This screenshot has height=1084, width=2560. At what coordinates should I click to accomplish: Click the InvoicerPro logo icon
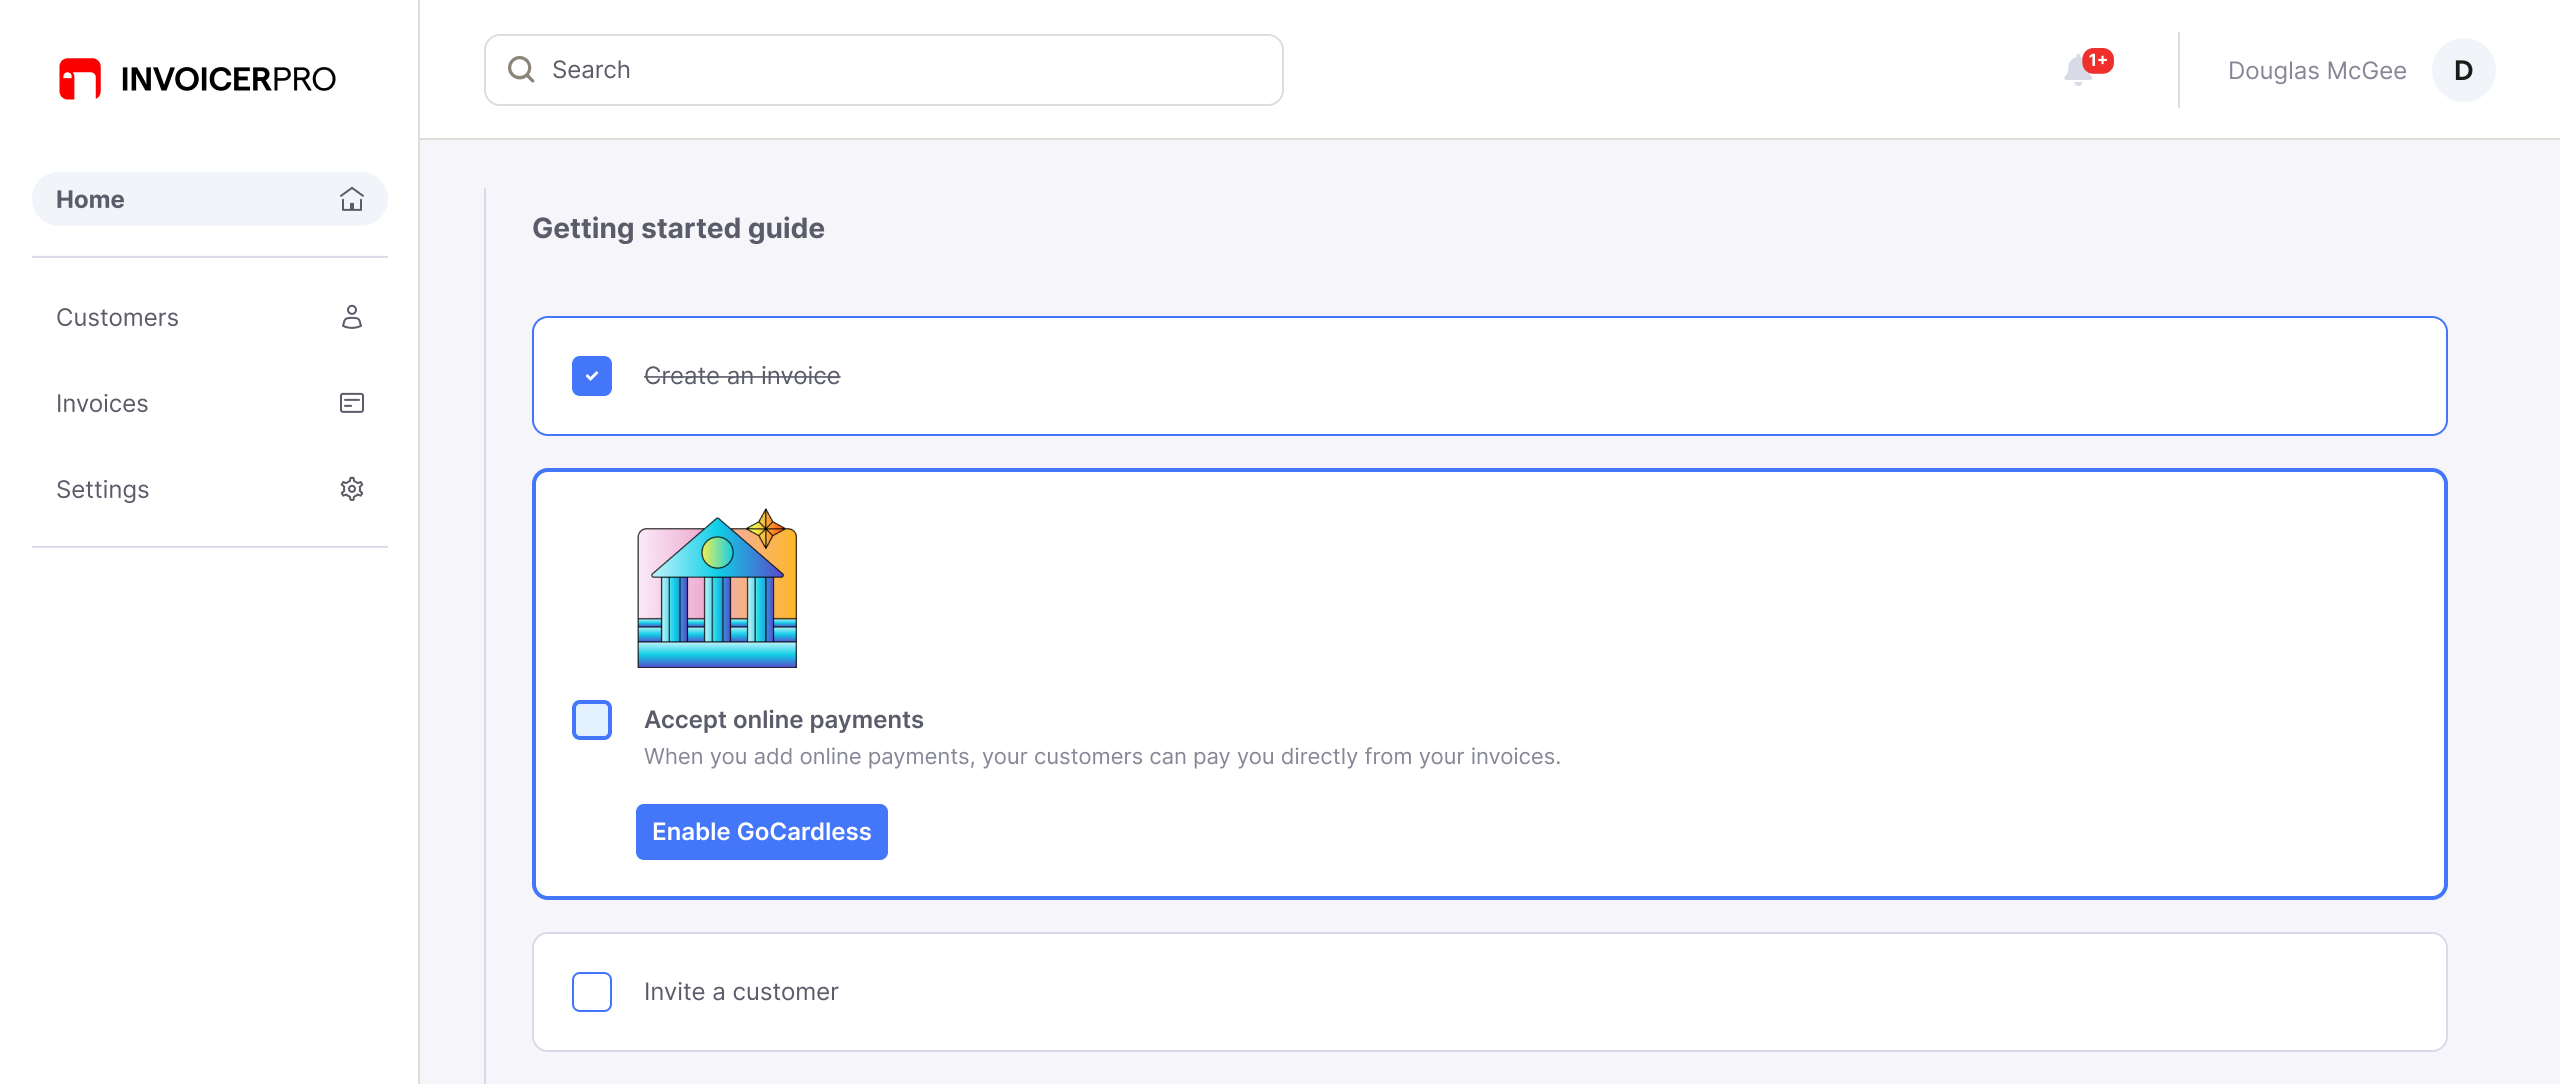click(80, 79)
